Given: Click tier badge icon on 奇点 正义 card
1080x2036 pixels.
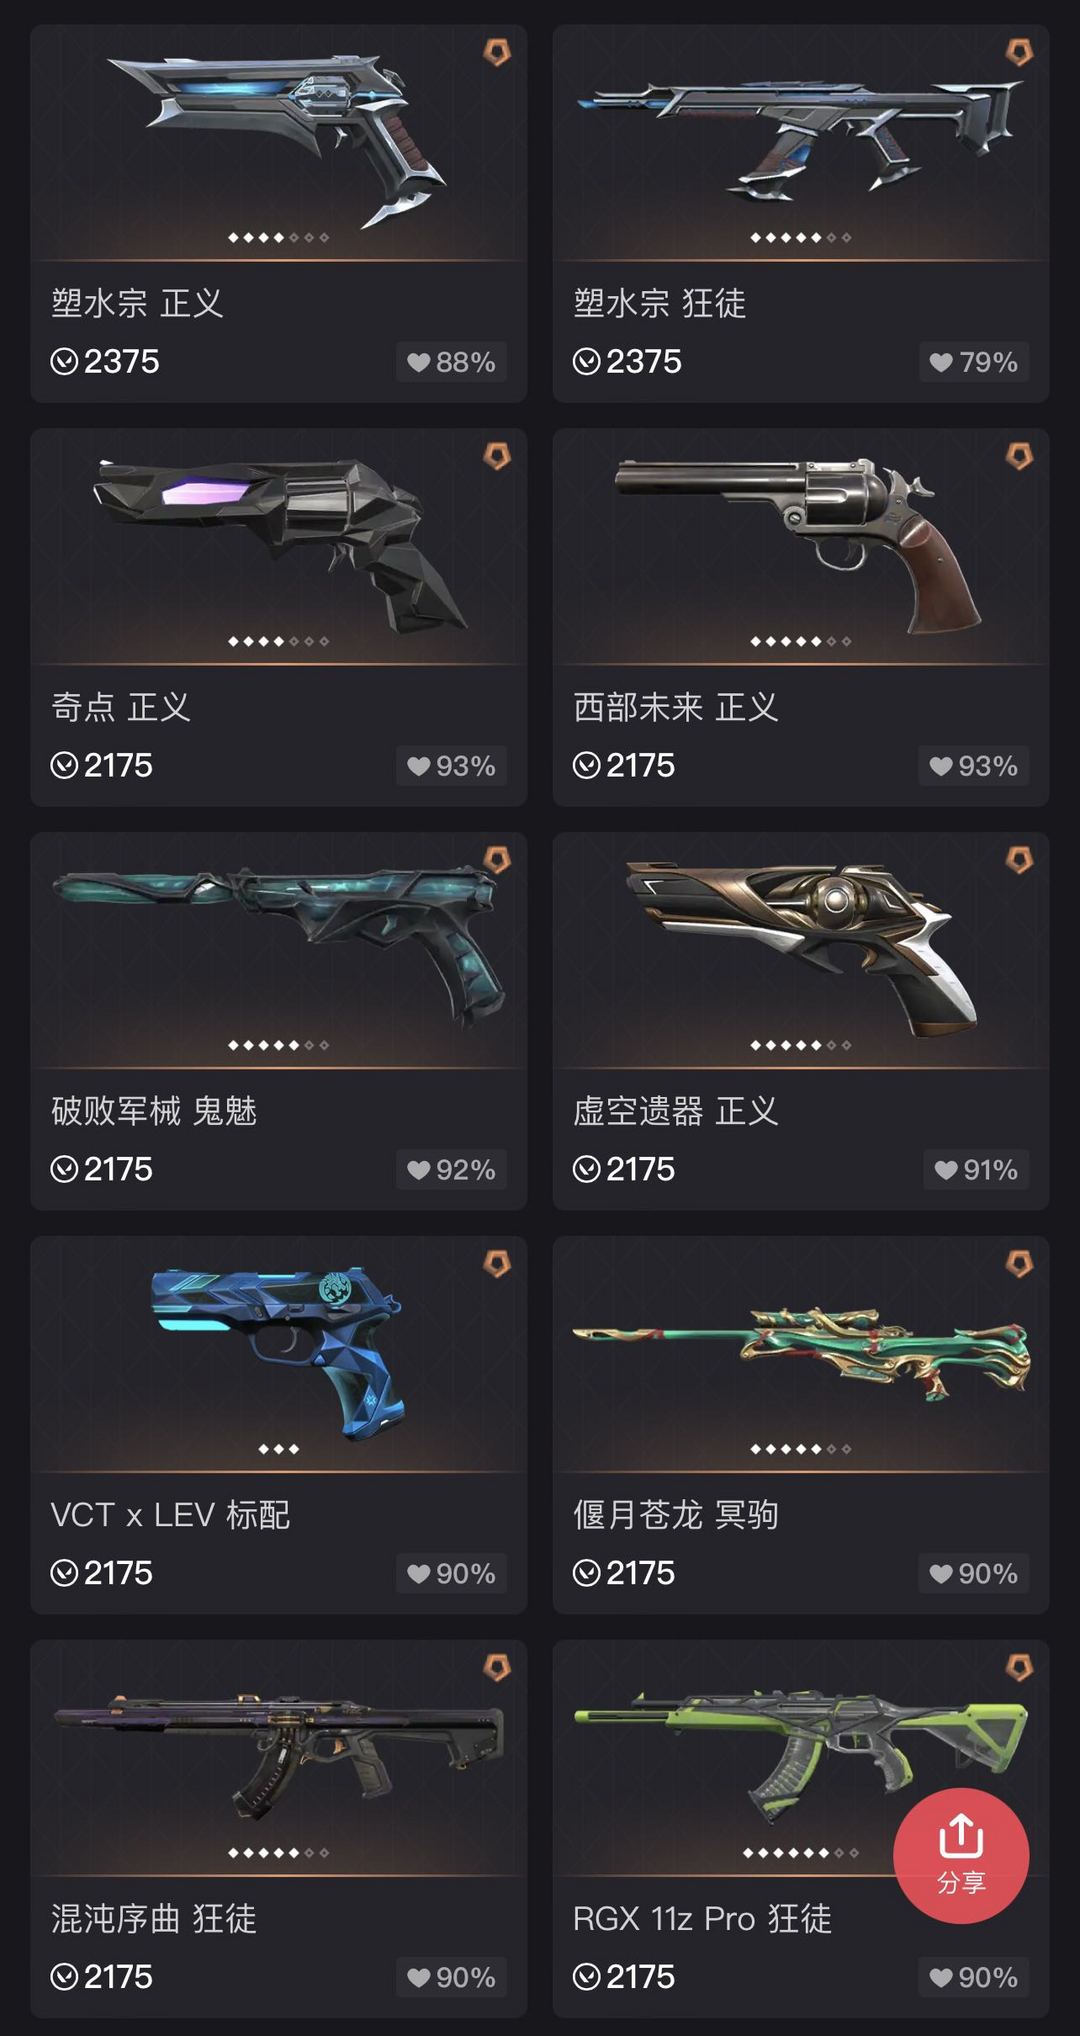Looking at the screenshot, I should click(497, 456).
